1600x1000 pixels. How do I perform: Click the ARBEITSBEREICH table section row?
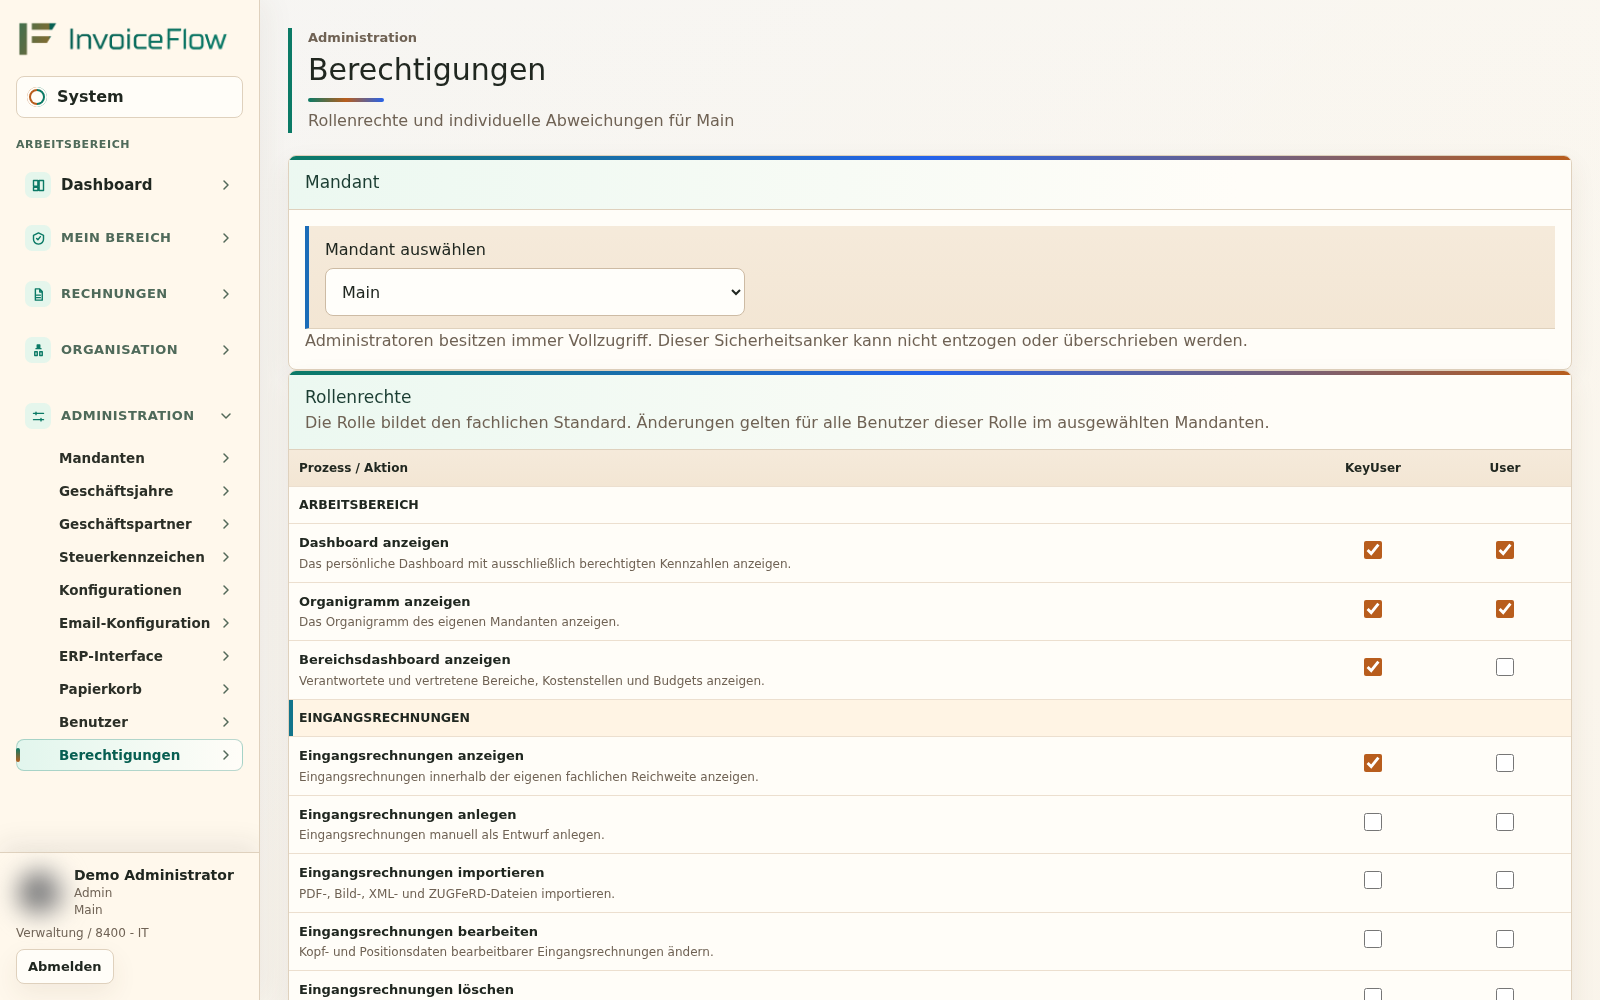930,505
